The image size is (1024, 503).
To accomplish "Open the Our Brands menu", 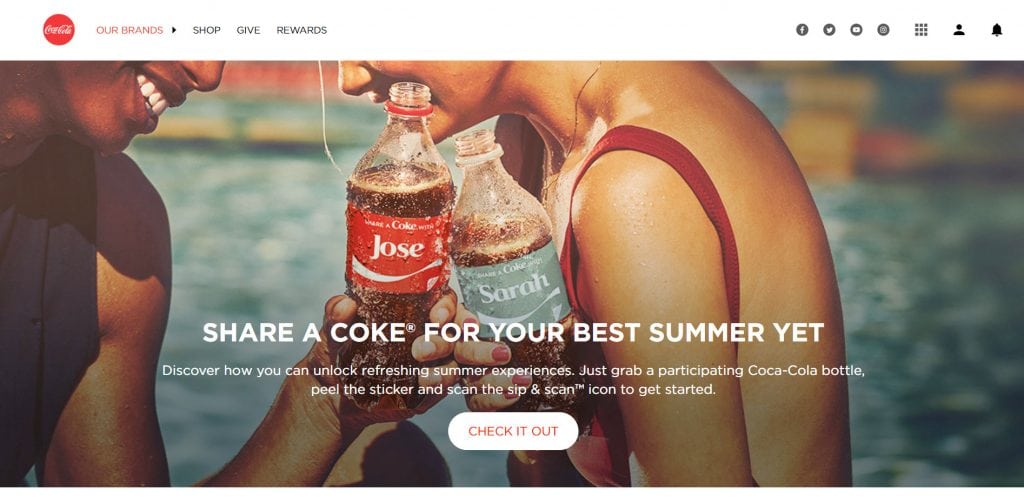I will (x=129, y=30).
